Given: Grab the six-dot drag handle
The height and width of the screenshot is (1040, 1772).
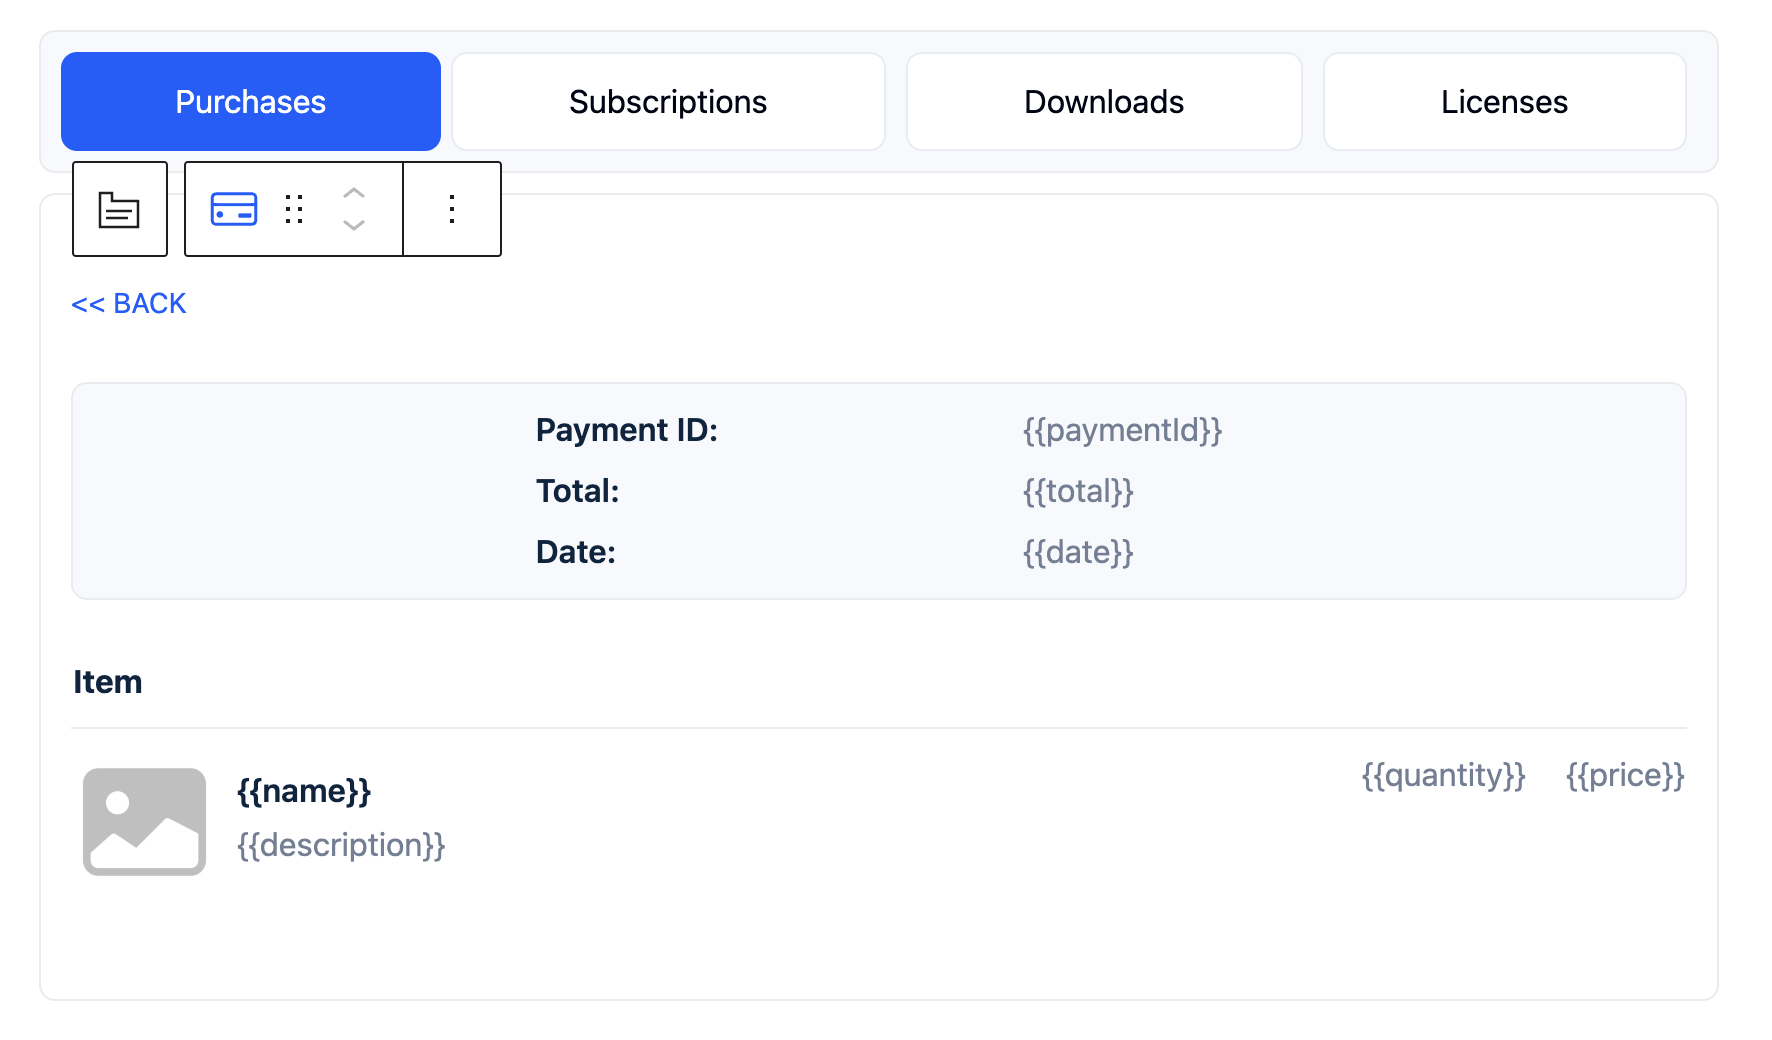Looking at the screenshot, I should (x=293, y=209).
